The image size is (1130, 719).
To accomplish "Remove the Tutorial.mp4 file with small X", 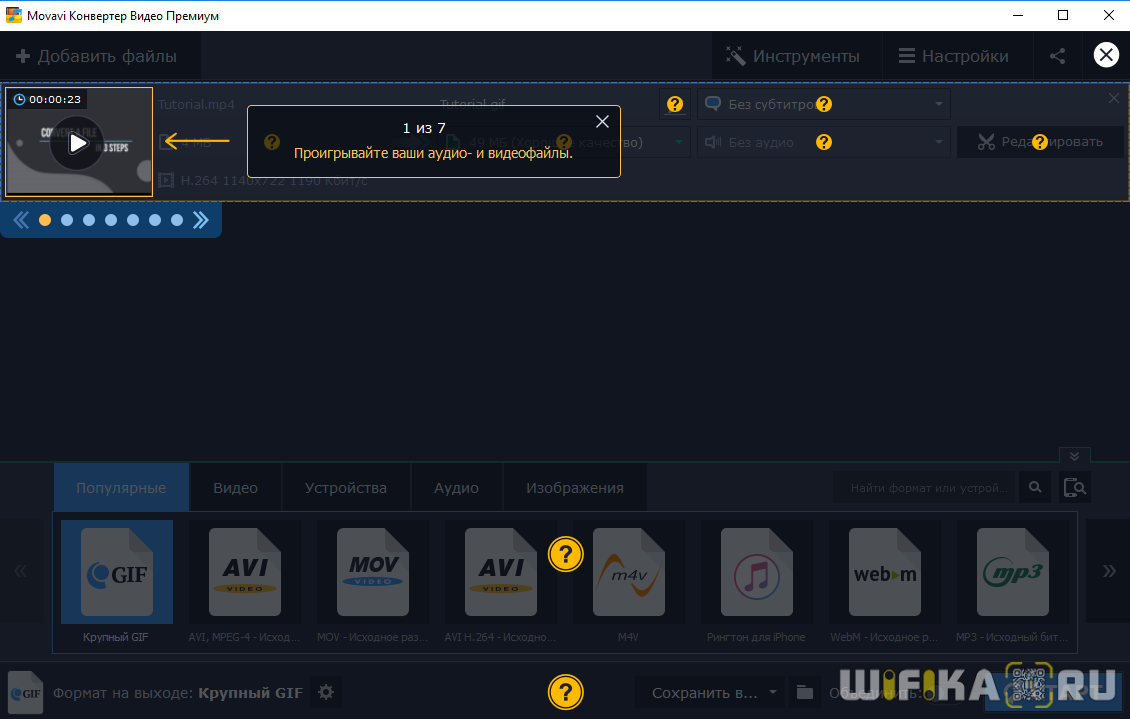I will 1113,98.
